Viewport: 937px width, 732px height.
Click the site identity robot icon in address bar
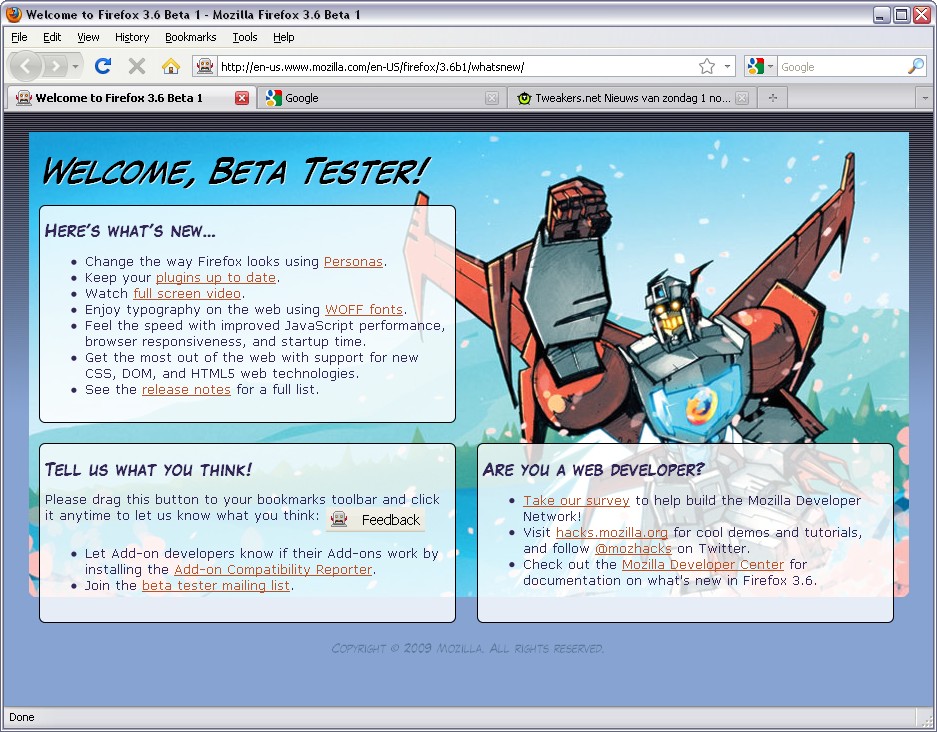204,66
